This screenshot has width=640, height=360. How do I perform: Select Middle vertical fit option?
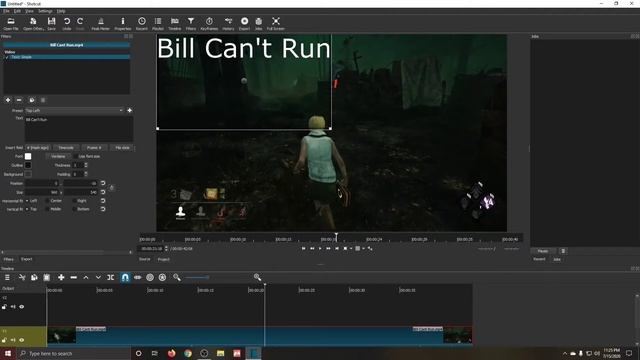(x=53, y=209)
